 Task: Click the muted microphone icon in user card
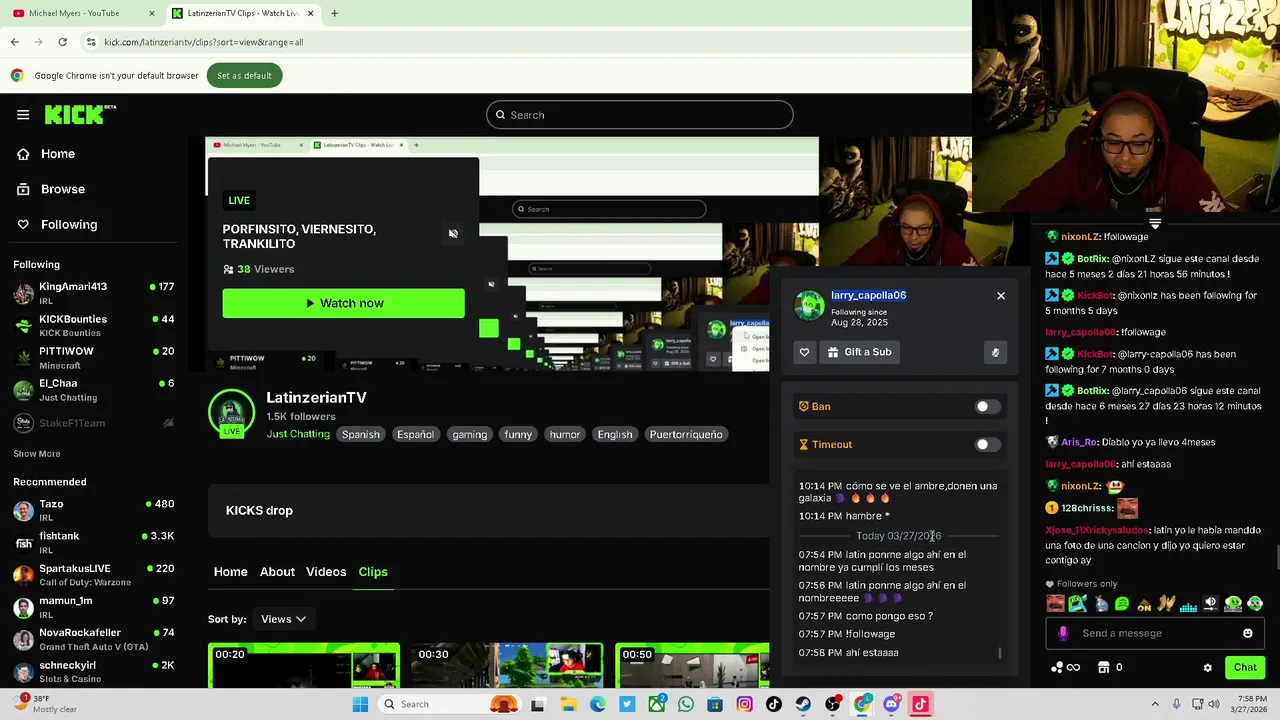coord(995,352)
